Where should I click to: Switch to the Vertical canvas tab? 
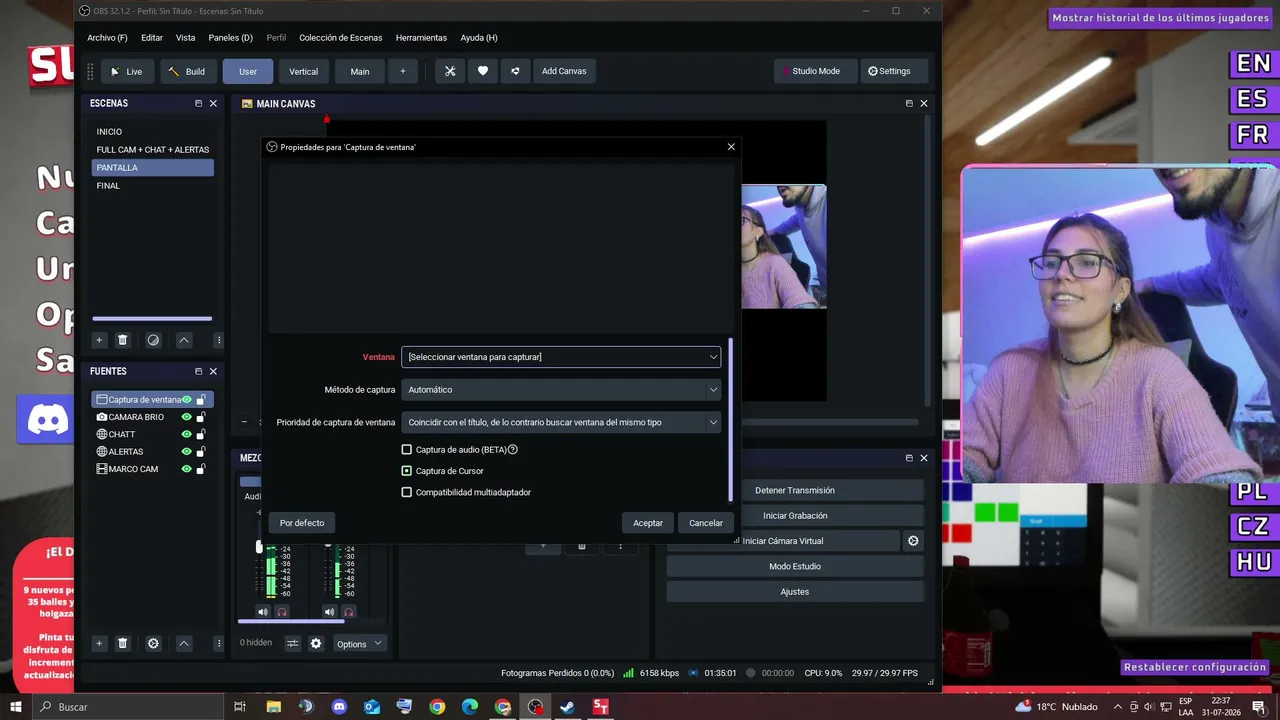click(304, 71)
